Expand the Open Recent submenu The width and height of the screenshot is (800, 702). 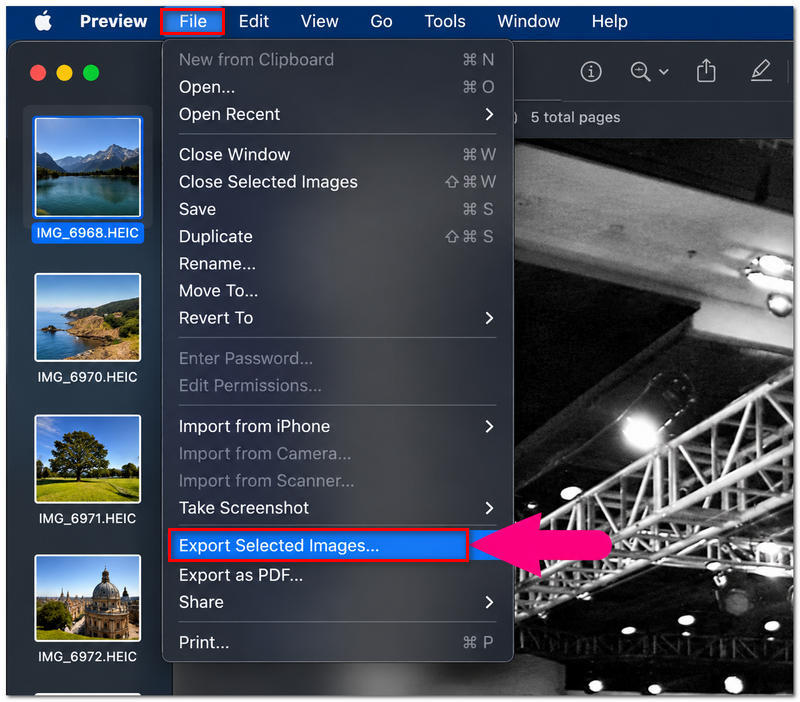[x=337, y=114]
